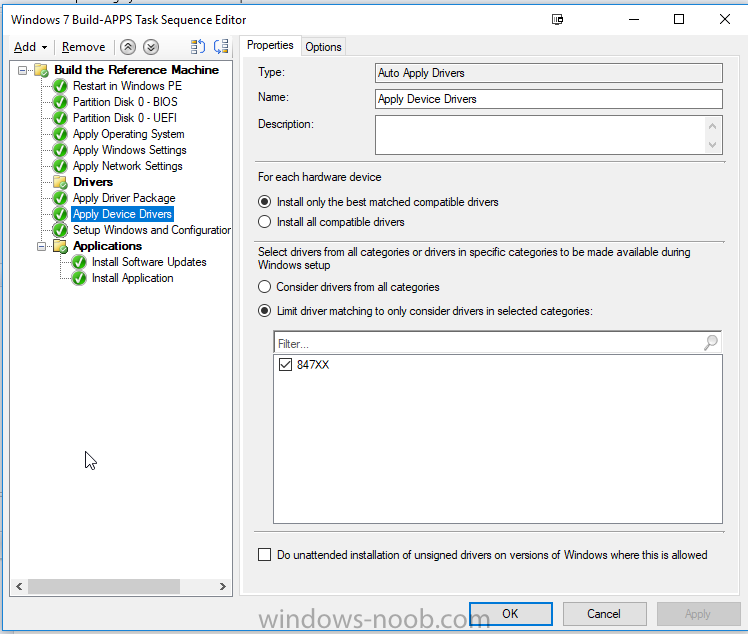Click the tree horizontal scrollbar thumb
This screenshot has width=748, height=634.
tap(104, 586)
